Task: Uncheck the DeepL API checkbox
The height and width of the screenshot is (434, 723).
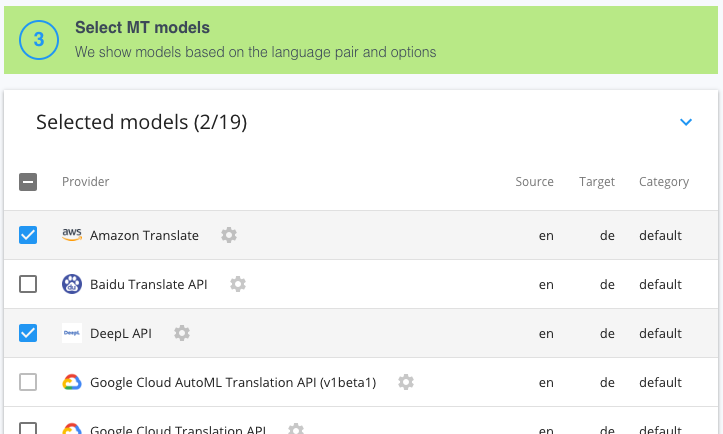Action: tap(28, 333)
